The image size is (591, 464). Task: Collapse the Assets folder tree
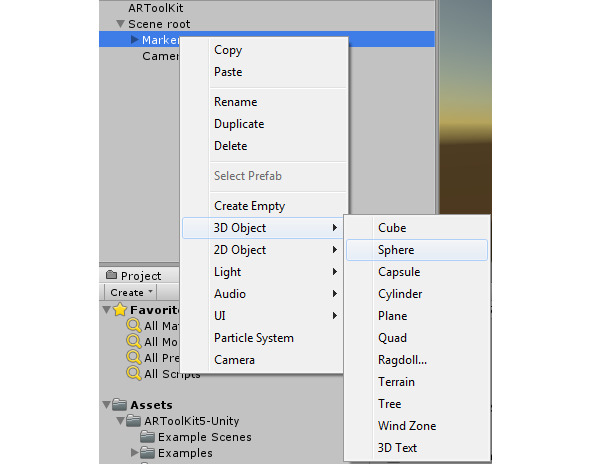pos(107,405)
